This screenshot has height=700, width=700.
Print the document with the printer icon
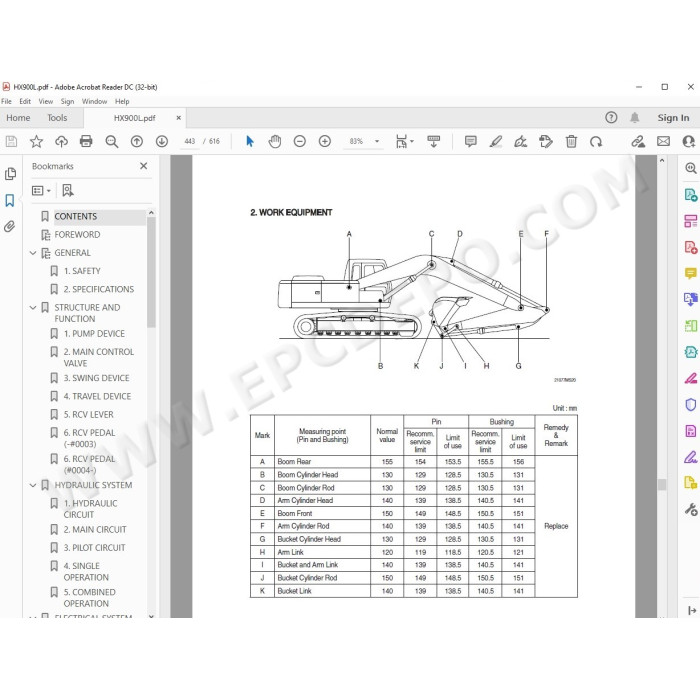86,142
